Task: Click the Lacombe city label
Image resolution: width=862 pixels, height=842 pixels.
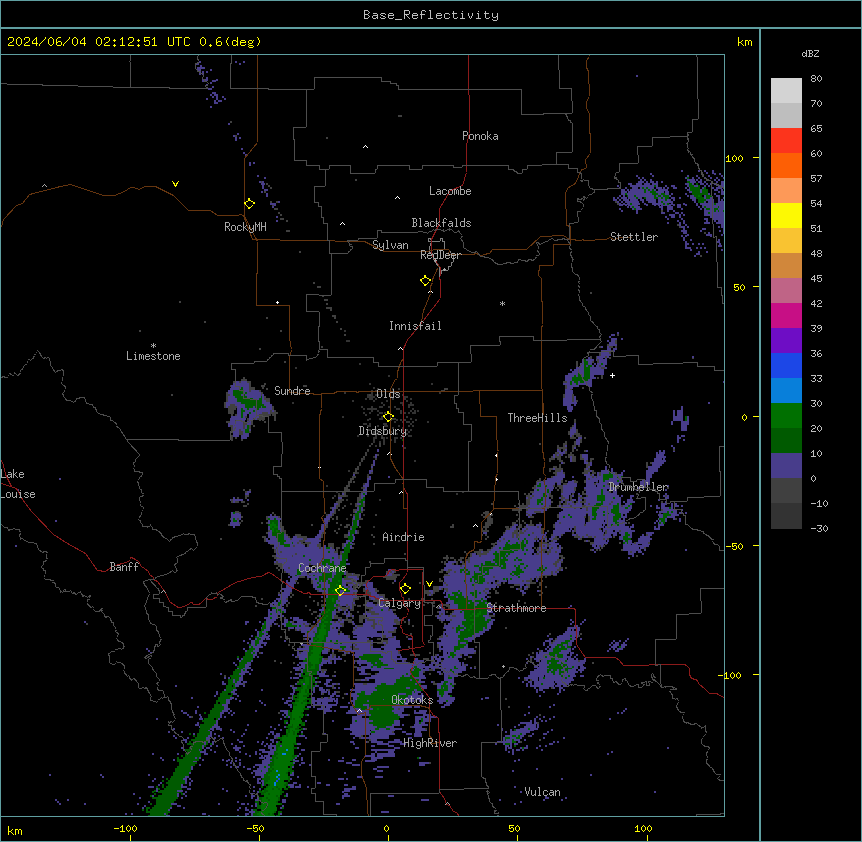Action: pyautogui.click(x=450, y=191)
